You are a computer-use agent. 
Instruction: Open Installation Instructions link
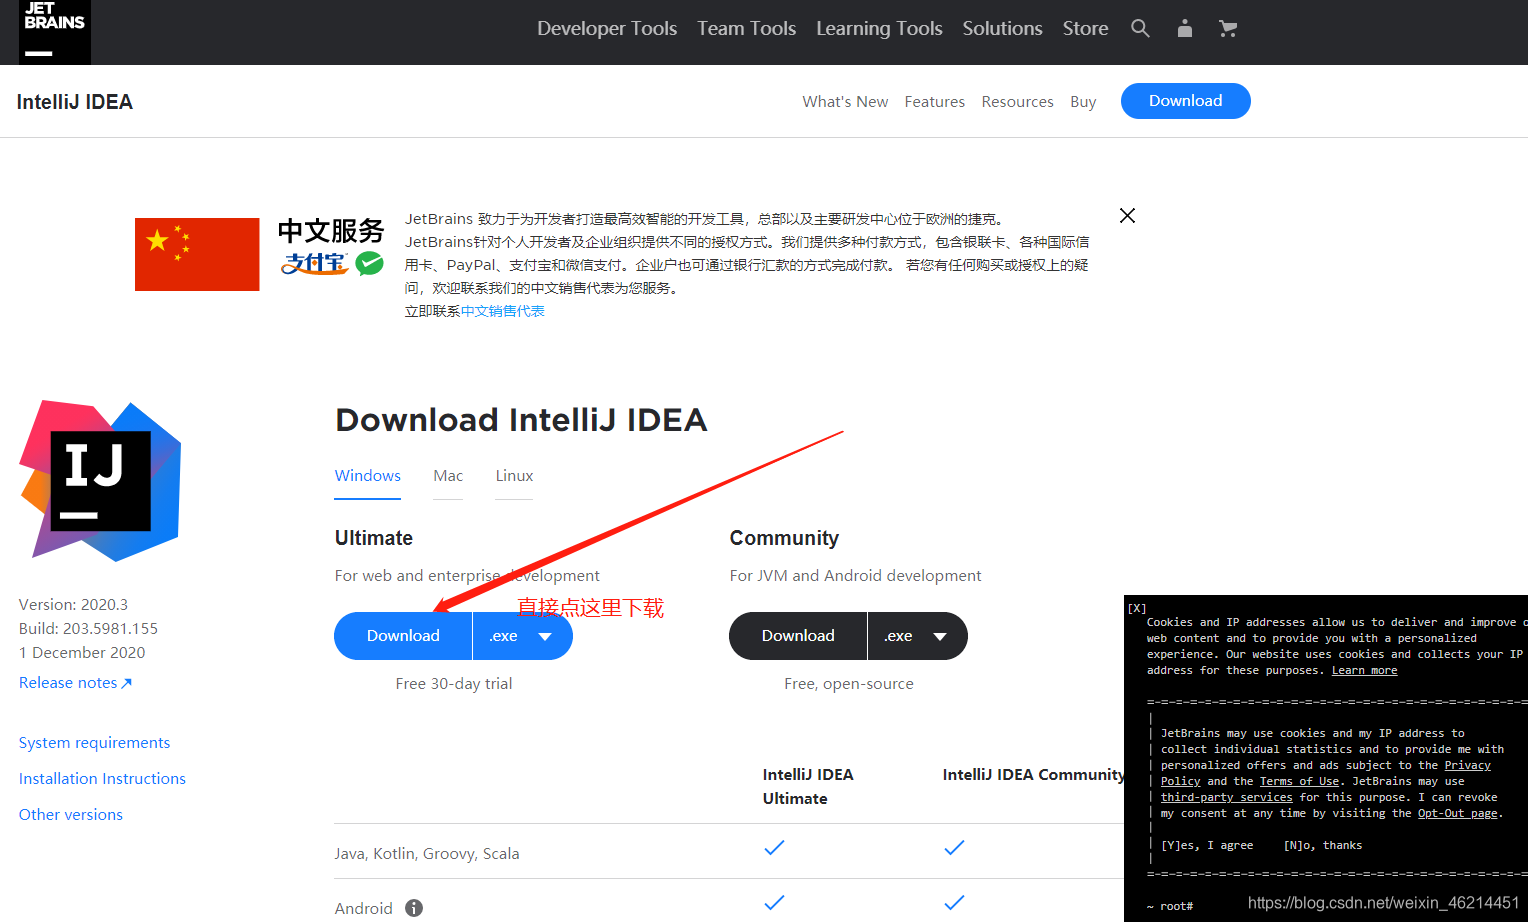point(102,779)
